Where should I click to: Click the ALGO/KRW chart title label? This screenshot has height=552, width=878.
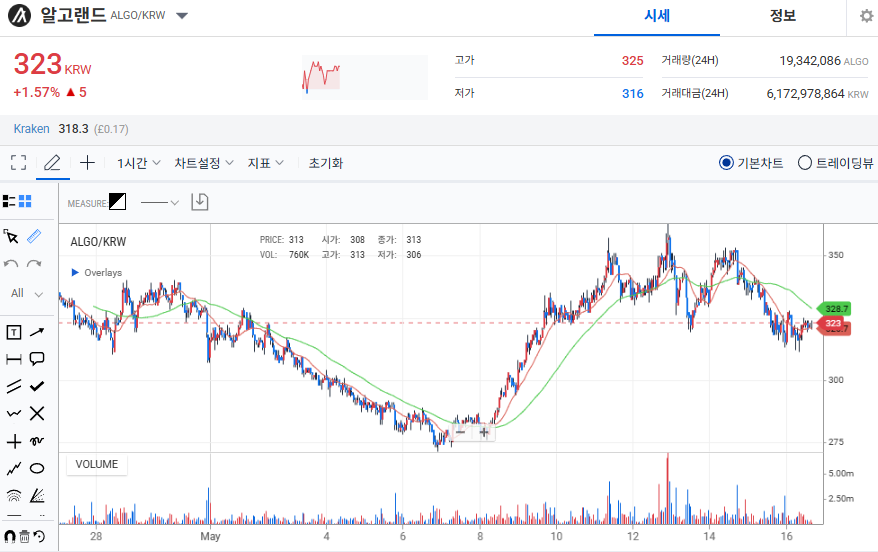click(98, 242)
